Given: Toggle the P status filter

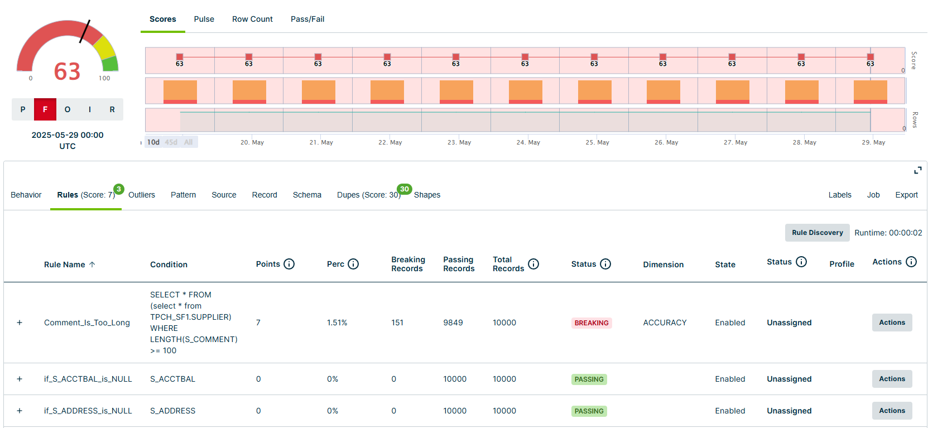Looking at the screenshot, I should coord(23,110).
